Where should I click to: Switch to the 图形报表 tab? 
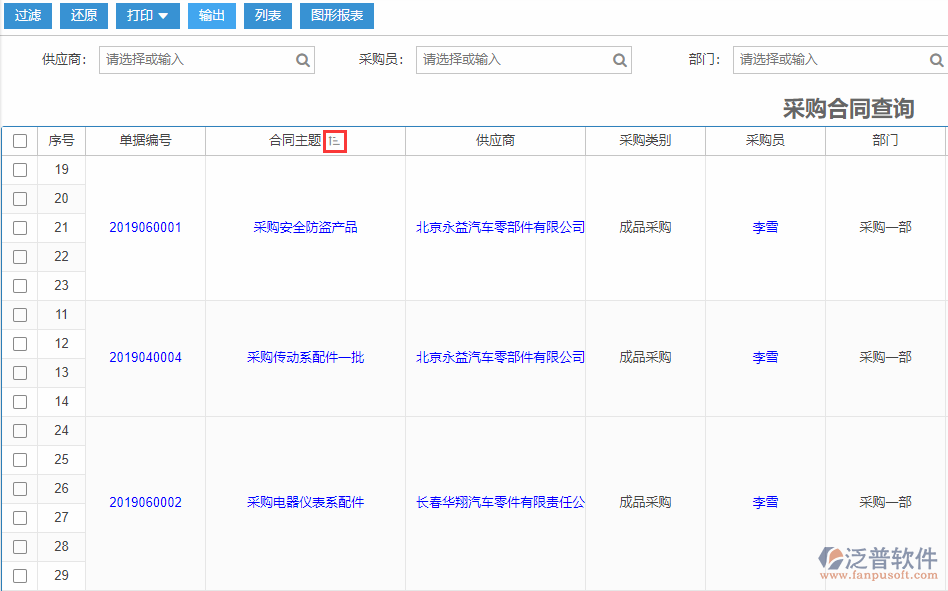coord(336,16)
